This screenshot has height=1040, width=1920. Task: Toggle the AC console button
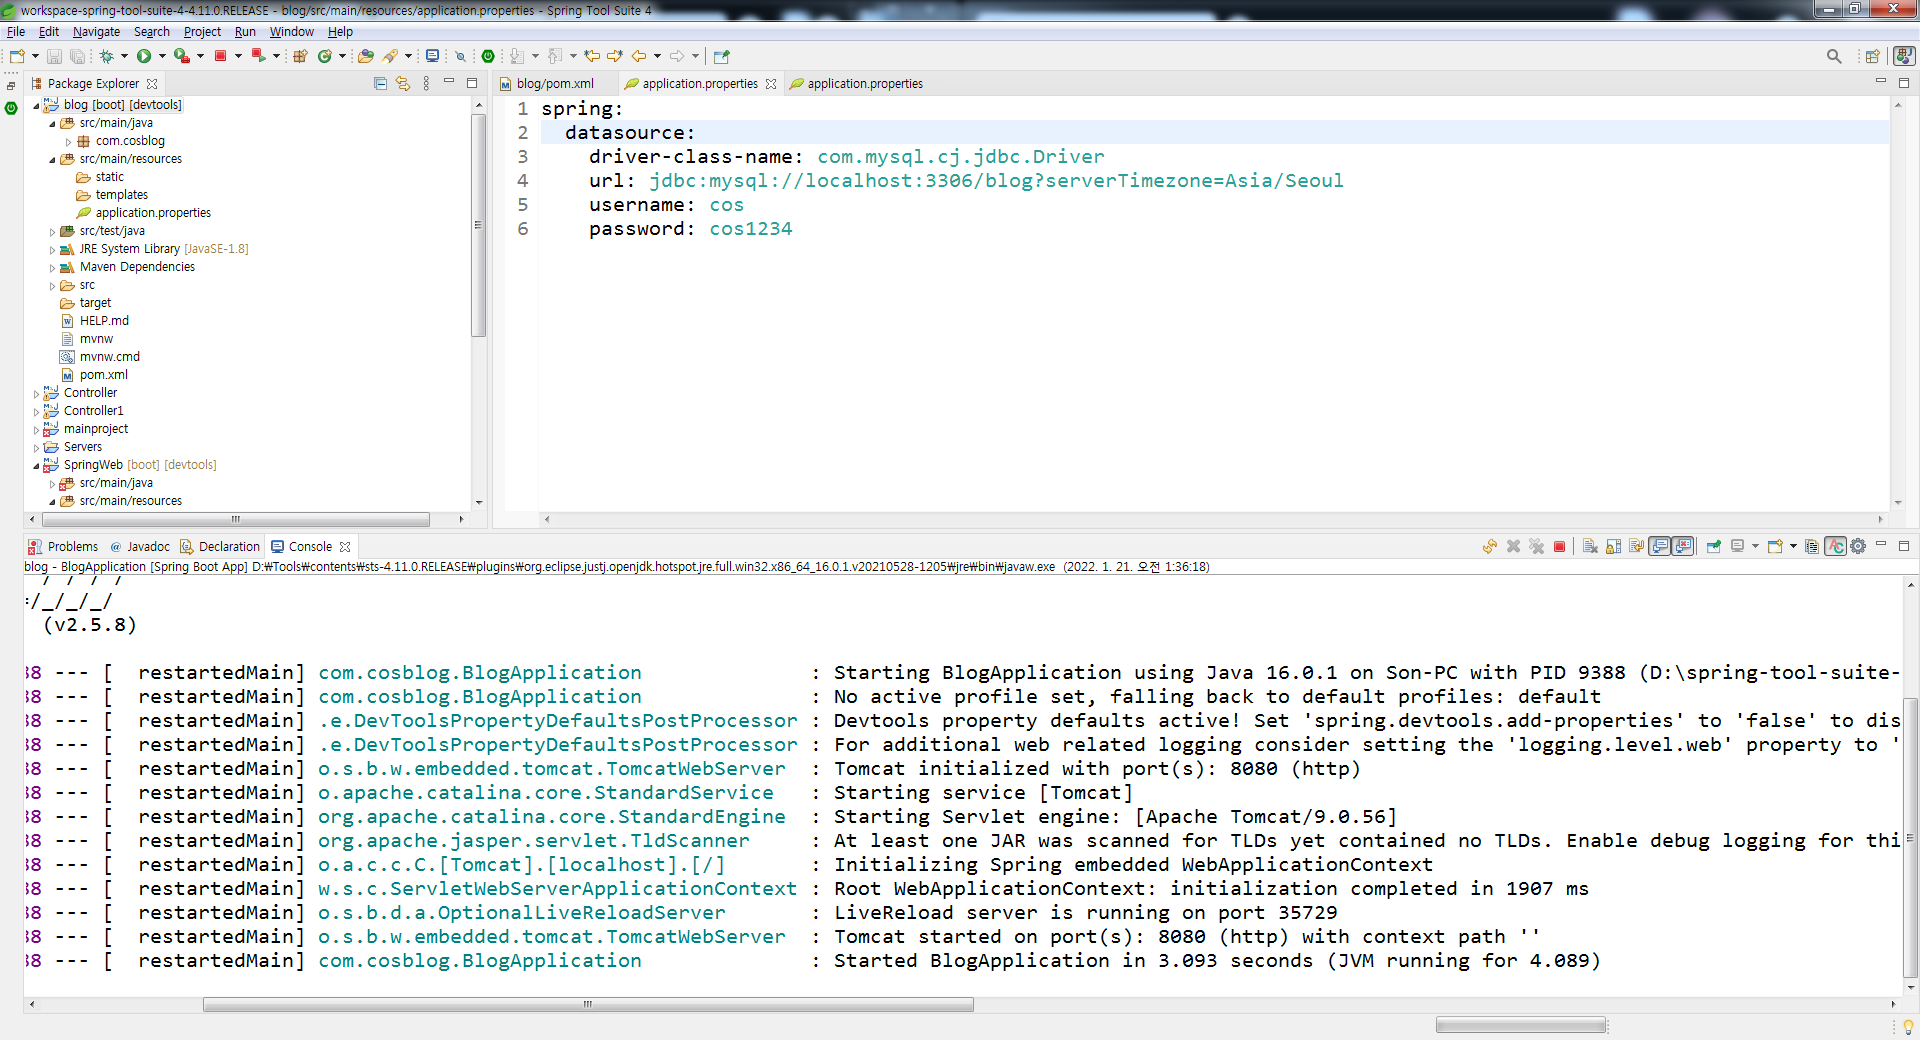[1835, 546]
